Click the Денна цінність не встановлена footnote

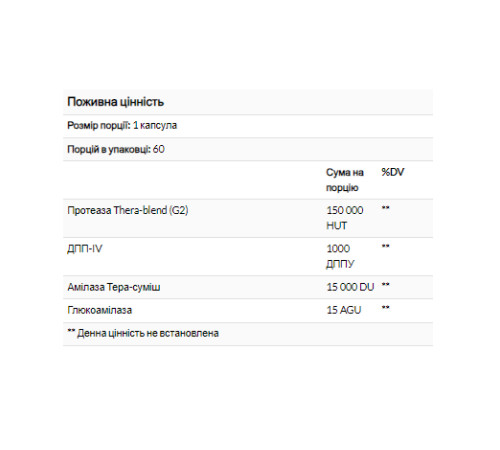pos(143,333)
